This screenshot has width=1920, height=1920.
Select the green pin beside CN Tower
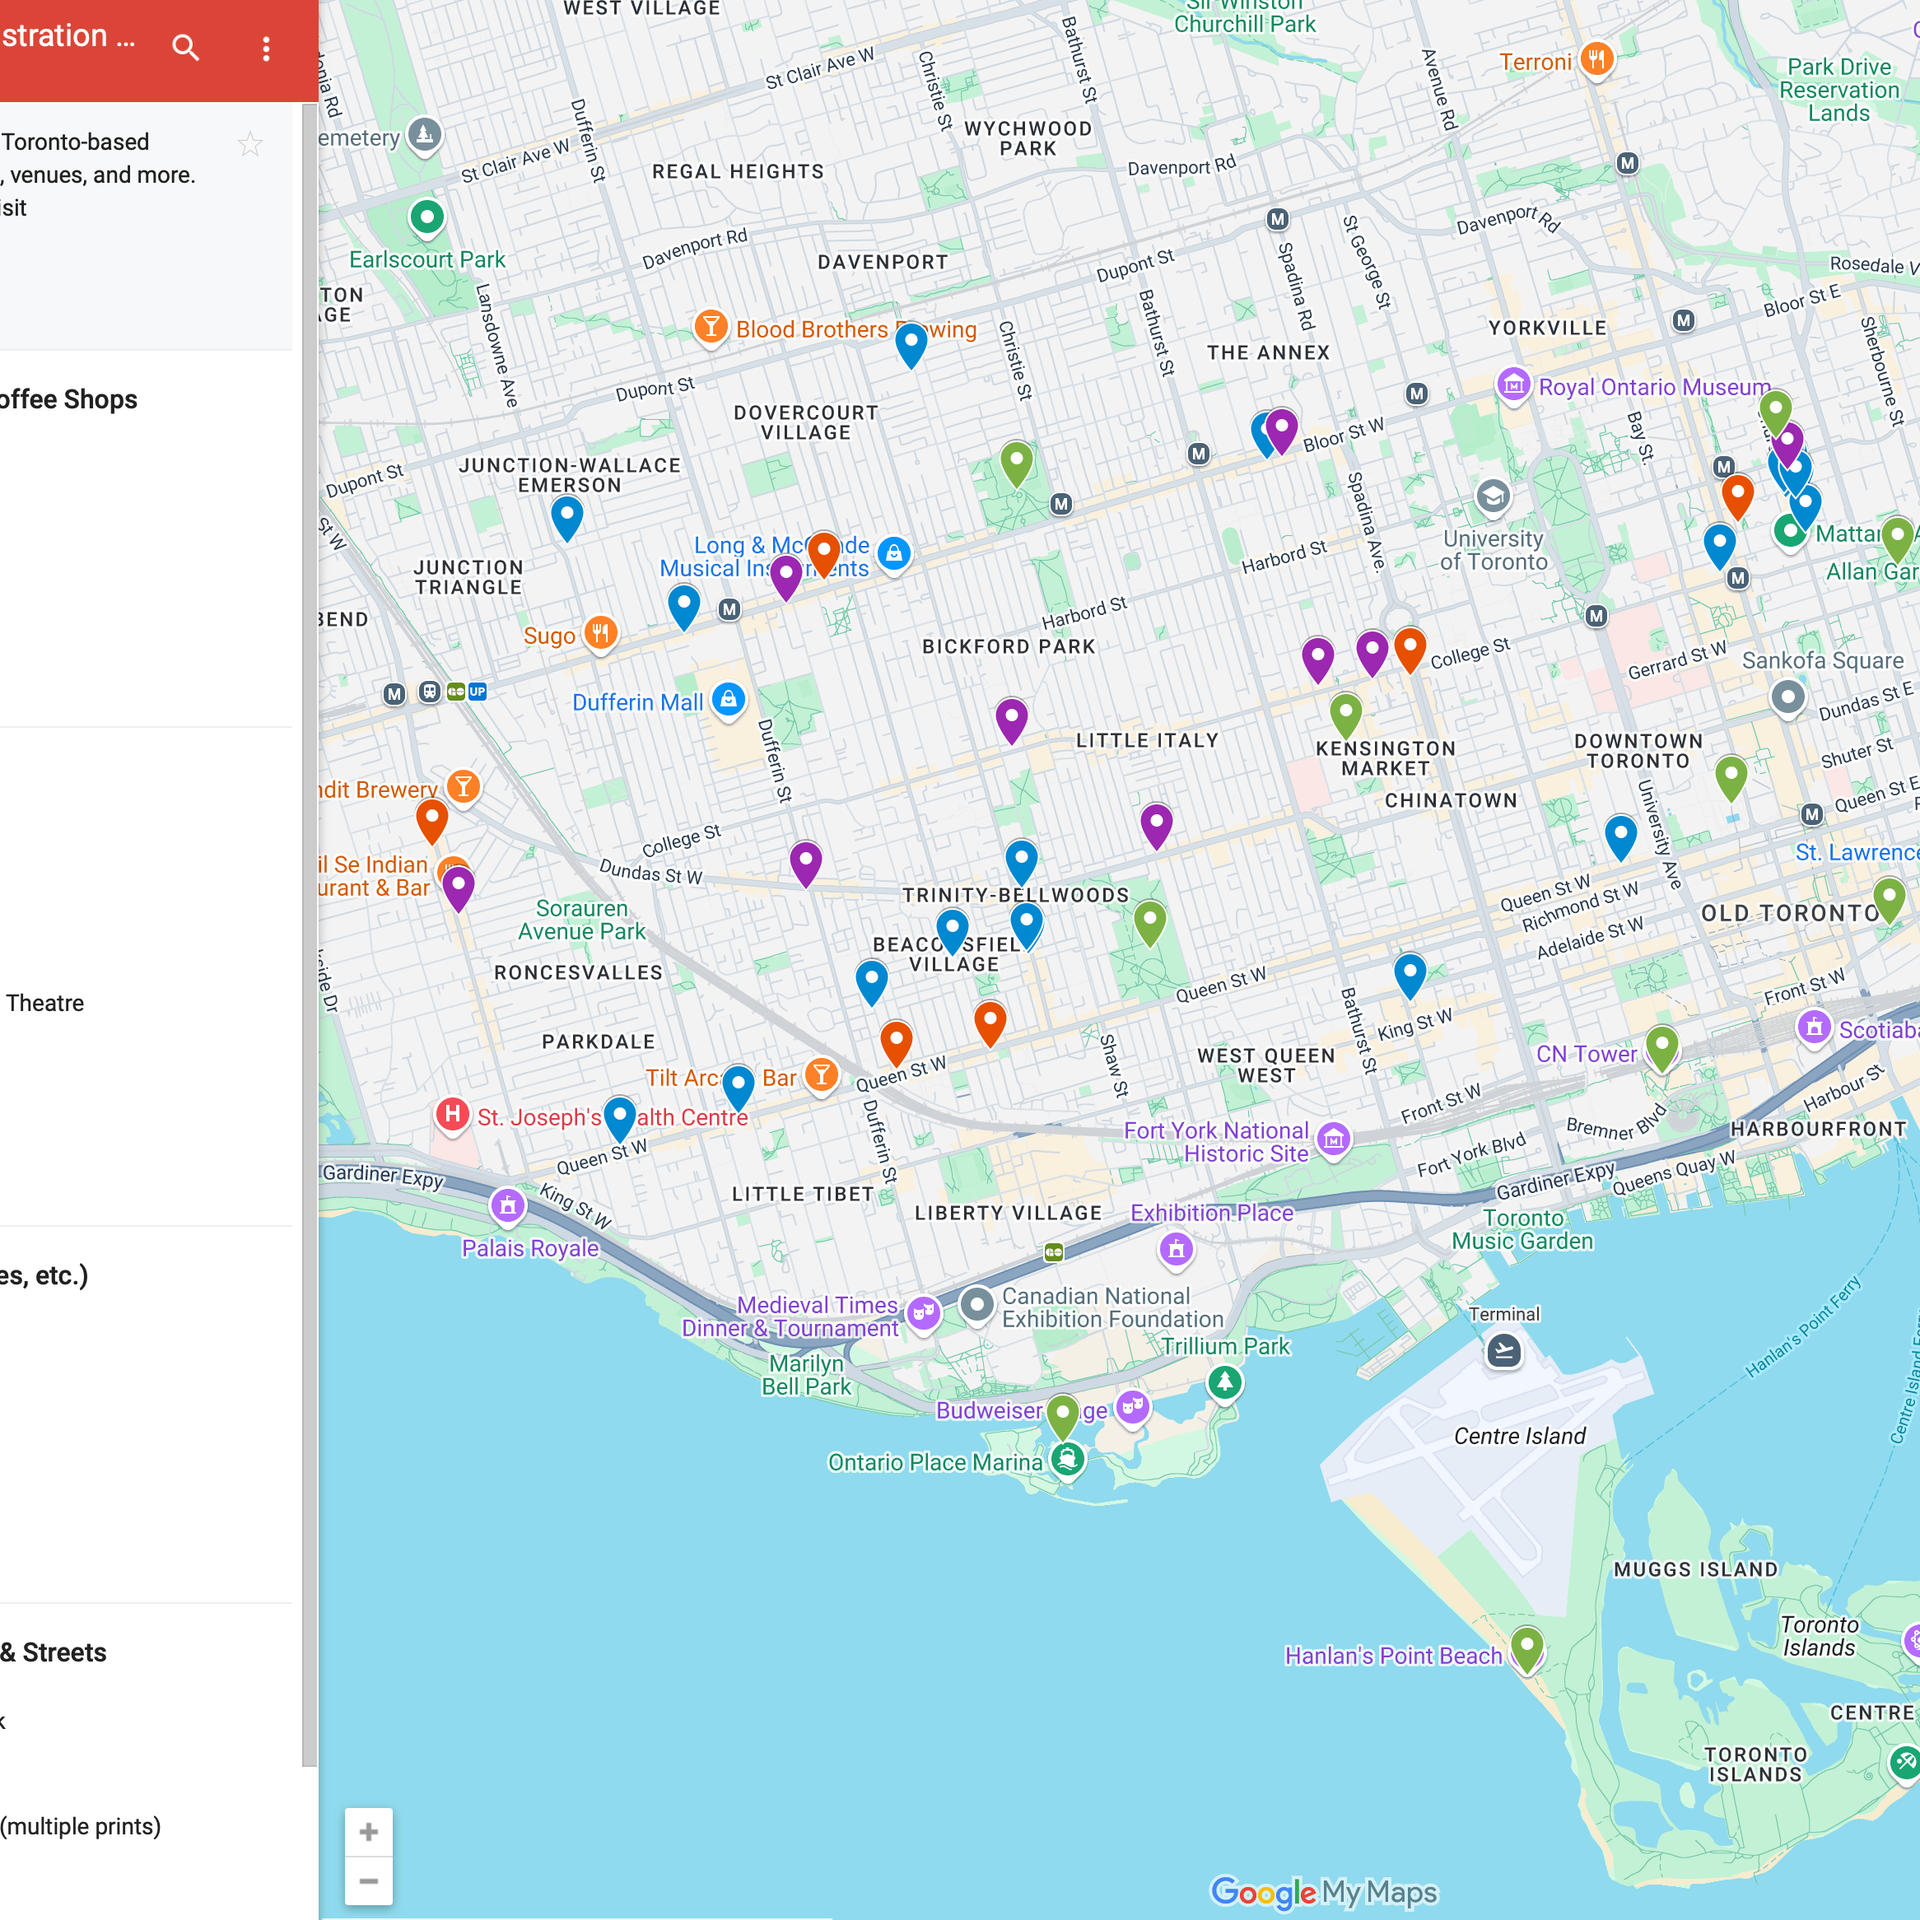click(x=1661, y=1046)
